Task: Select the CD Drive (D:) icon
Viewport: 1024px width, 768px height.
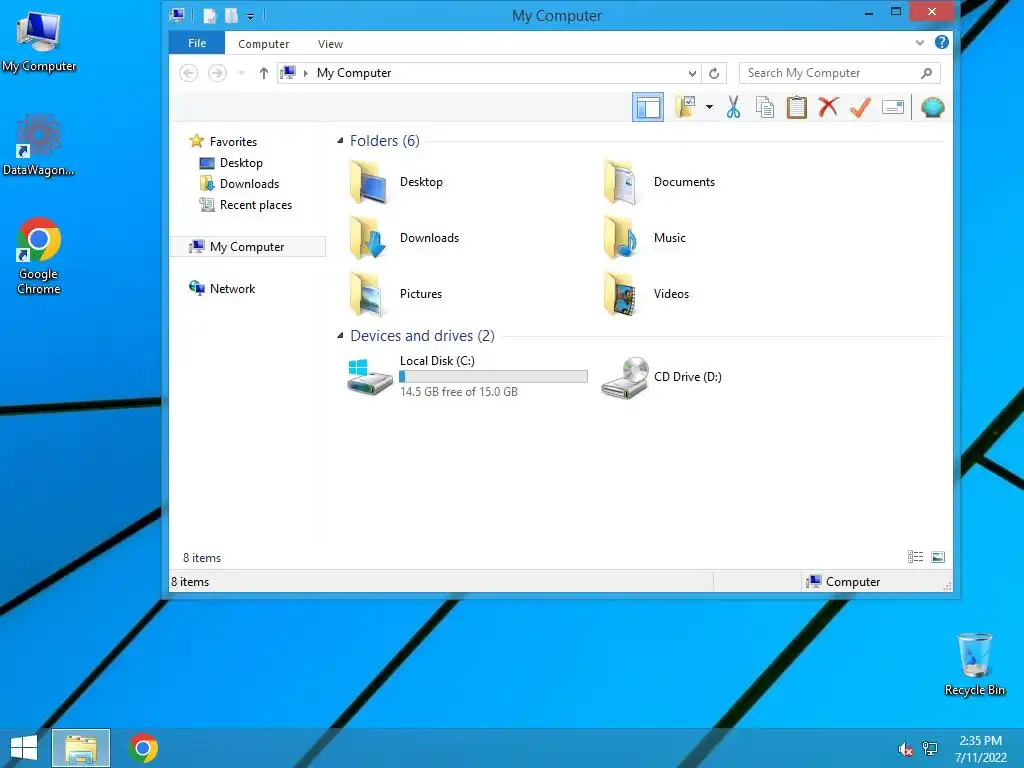Action: click(625, 377)
